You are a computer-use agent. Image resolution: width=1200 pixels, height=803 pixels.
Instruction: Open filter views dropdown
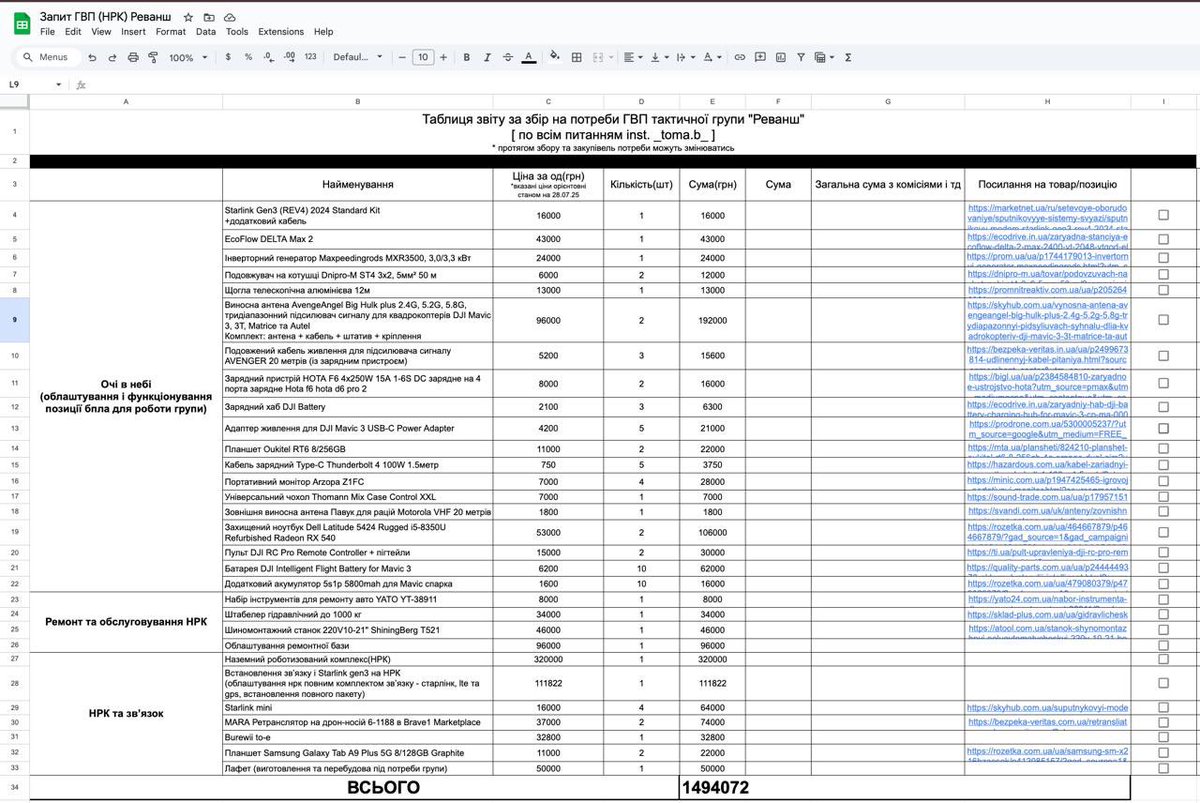point(824,58)
